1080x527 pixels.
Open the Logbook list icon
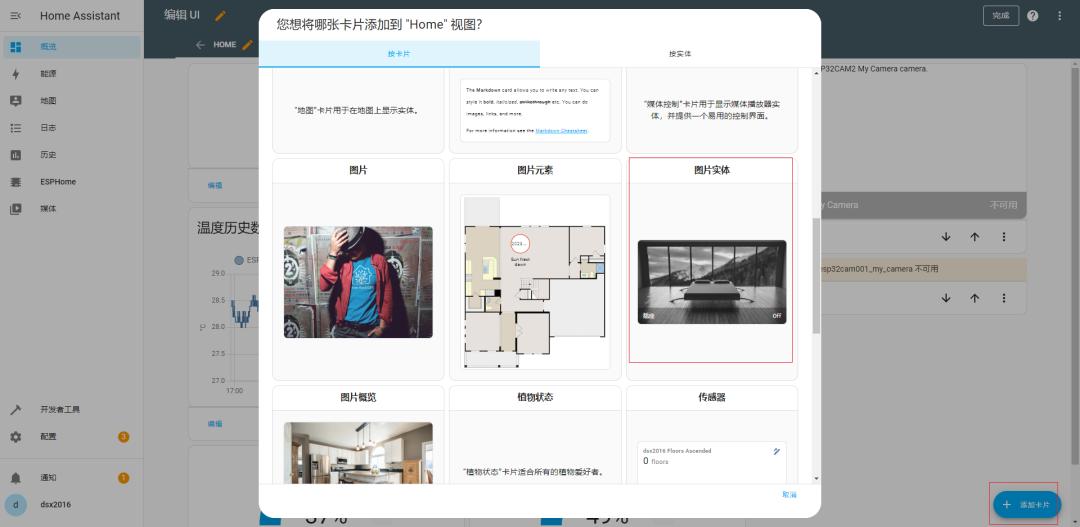[x=16, y=127]
